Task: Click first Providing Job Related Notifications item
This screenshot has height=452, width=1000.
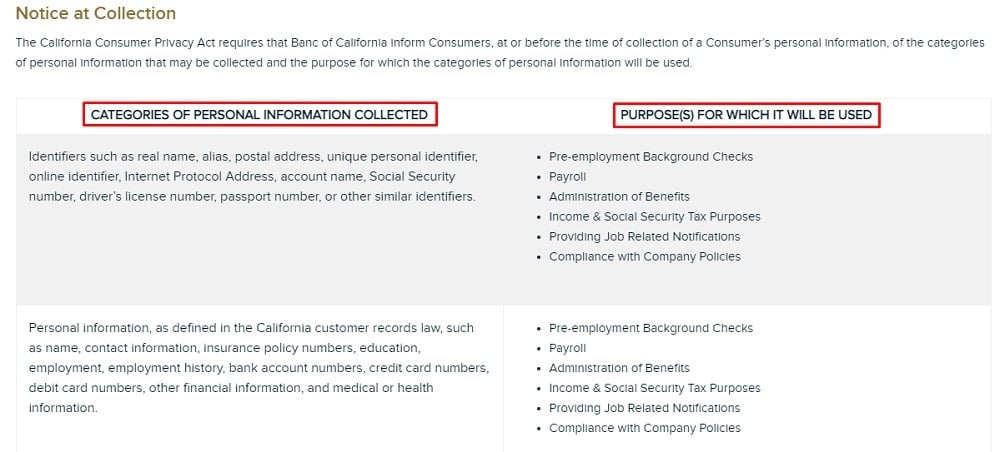Action: (x=644, y=237)
